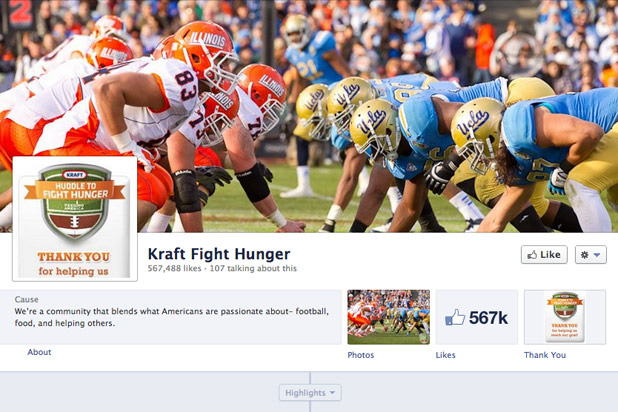Click the blue thumbs-up icon beside 567k
Screen dimensions: 618x412
tap(455, 317)
